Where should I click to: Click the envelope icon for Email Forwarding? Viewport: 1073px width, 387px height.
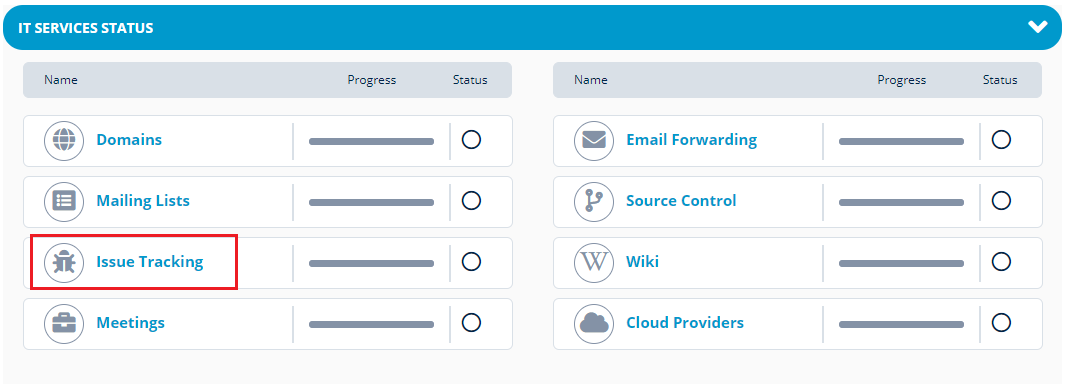594,141
